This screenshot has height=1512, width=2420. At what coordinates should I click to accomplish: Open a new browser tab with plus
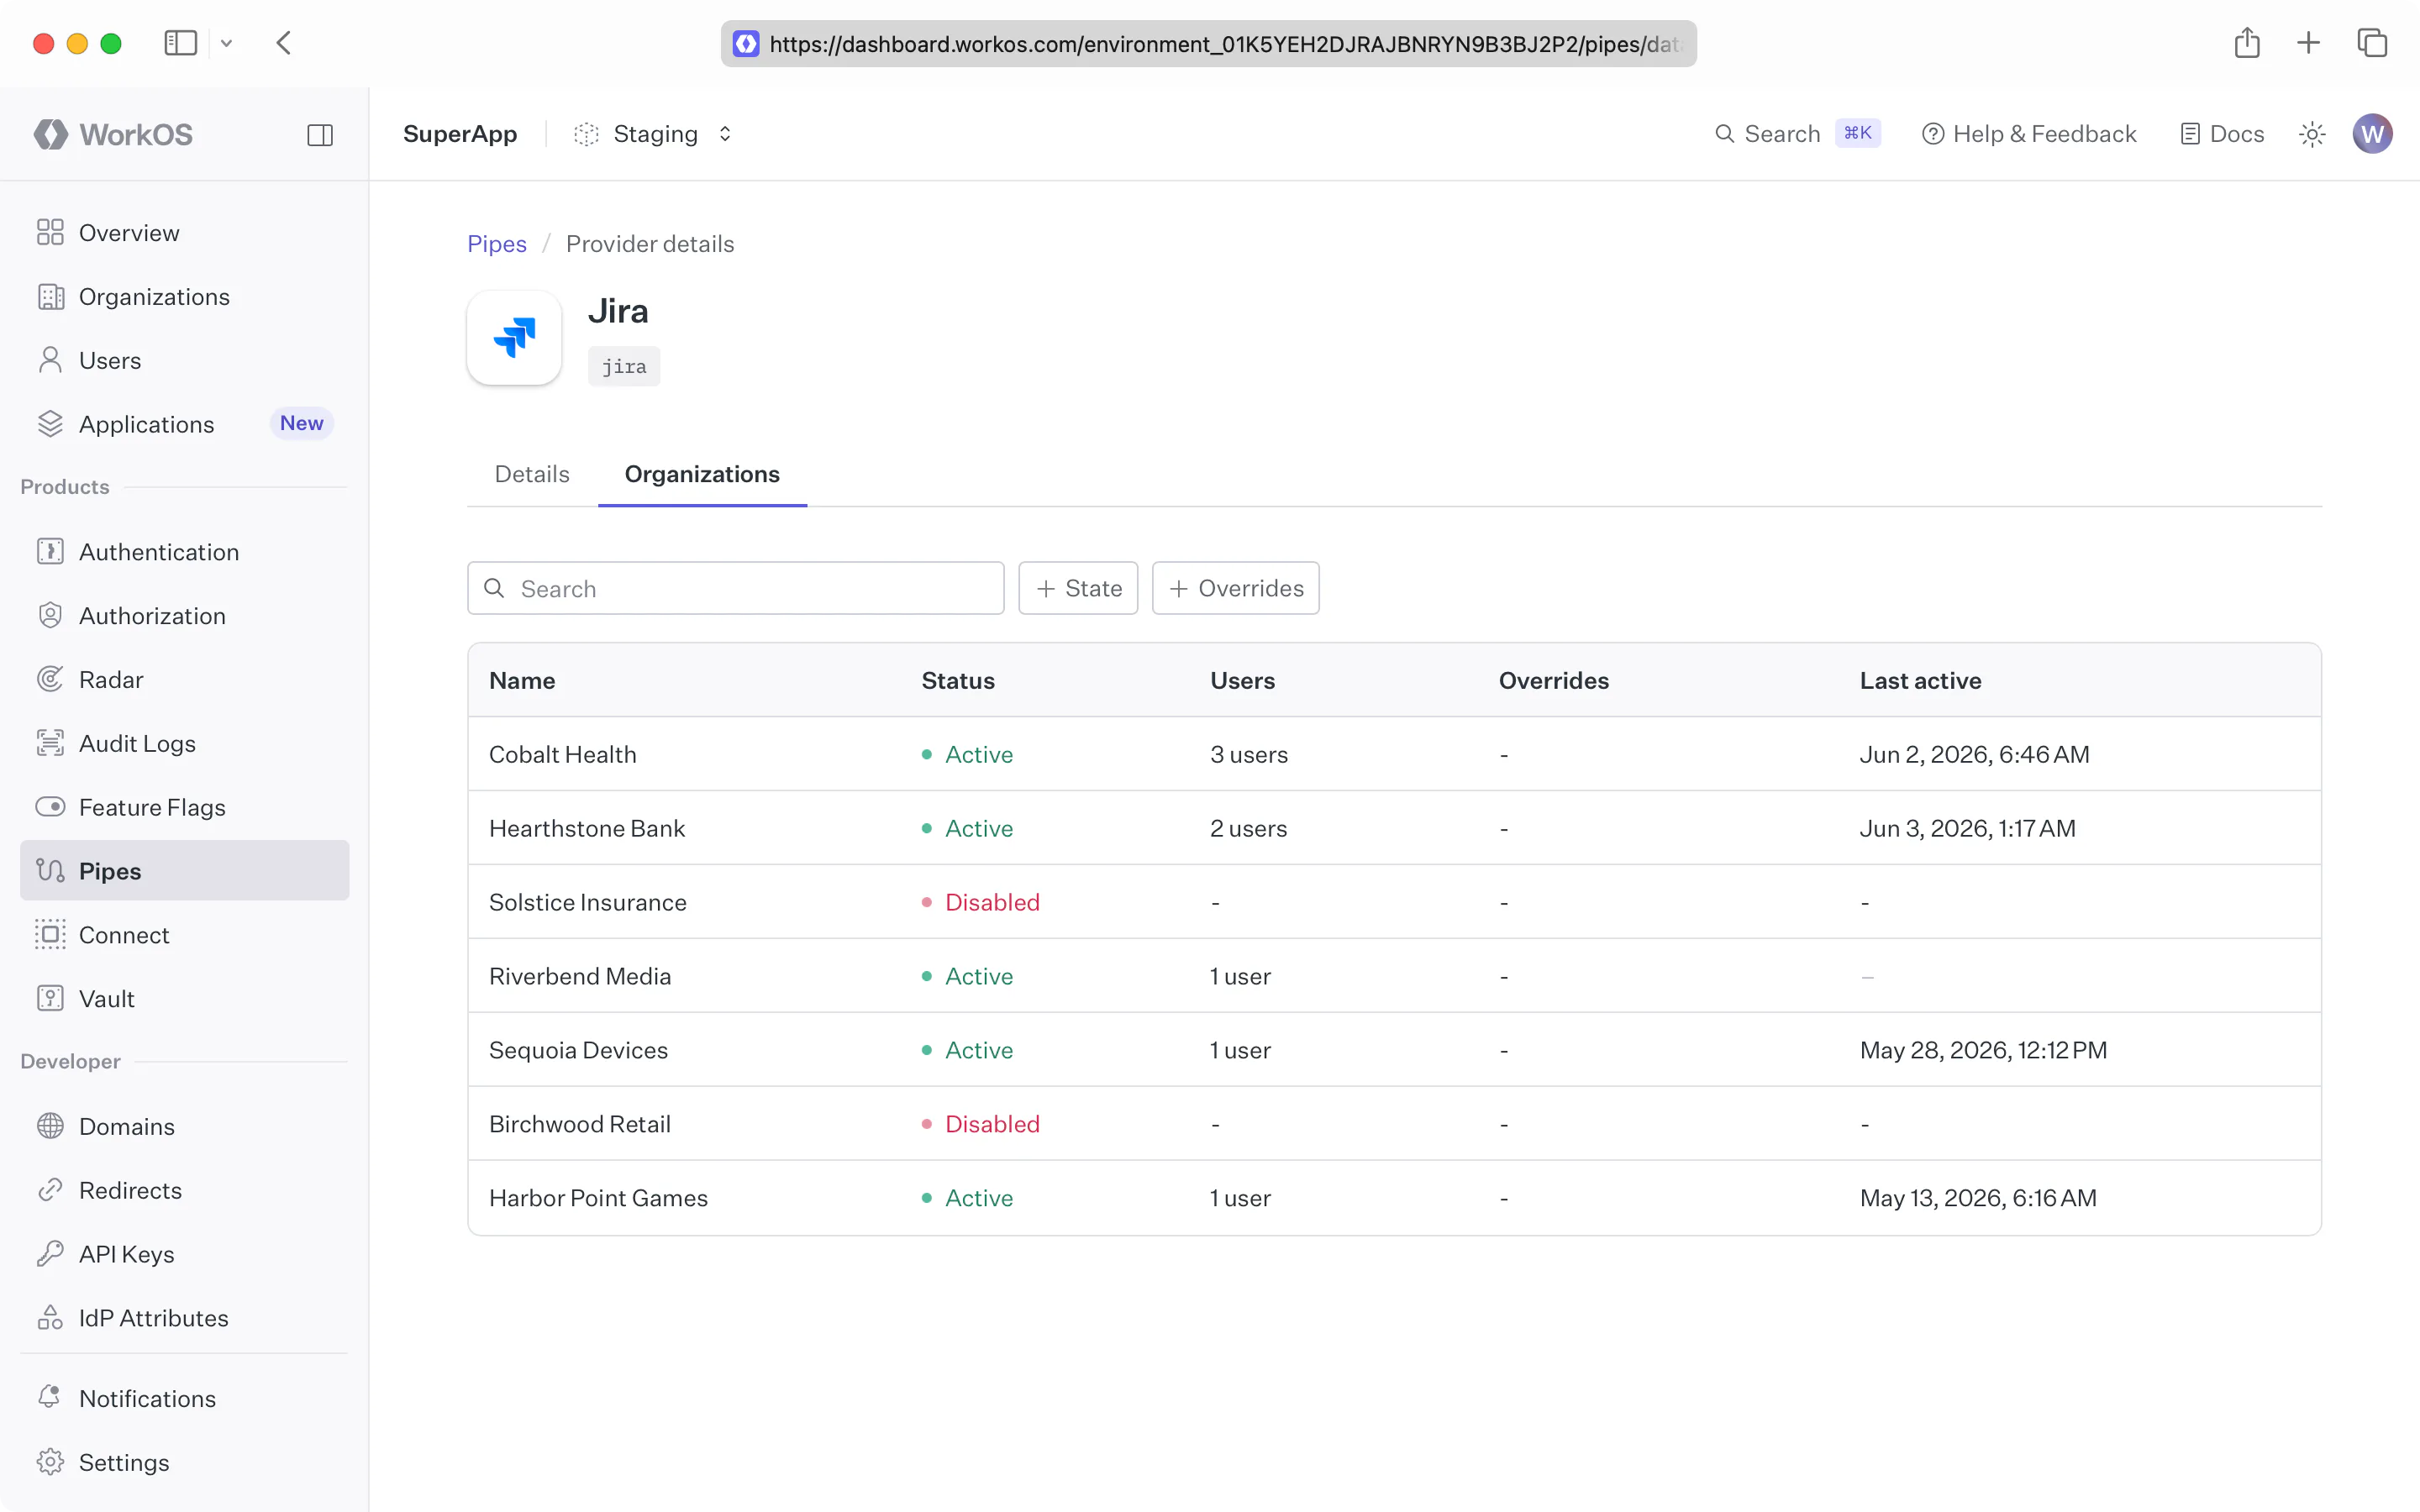pos(2308,43)
